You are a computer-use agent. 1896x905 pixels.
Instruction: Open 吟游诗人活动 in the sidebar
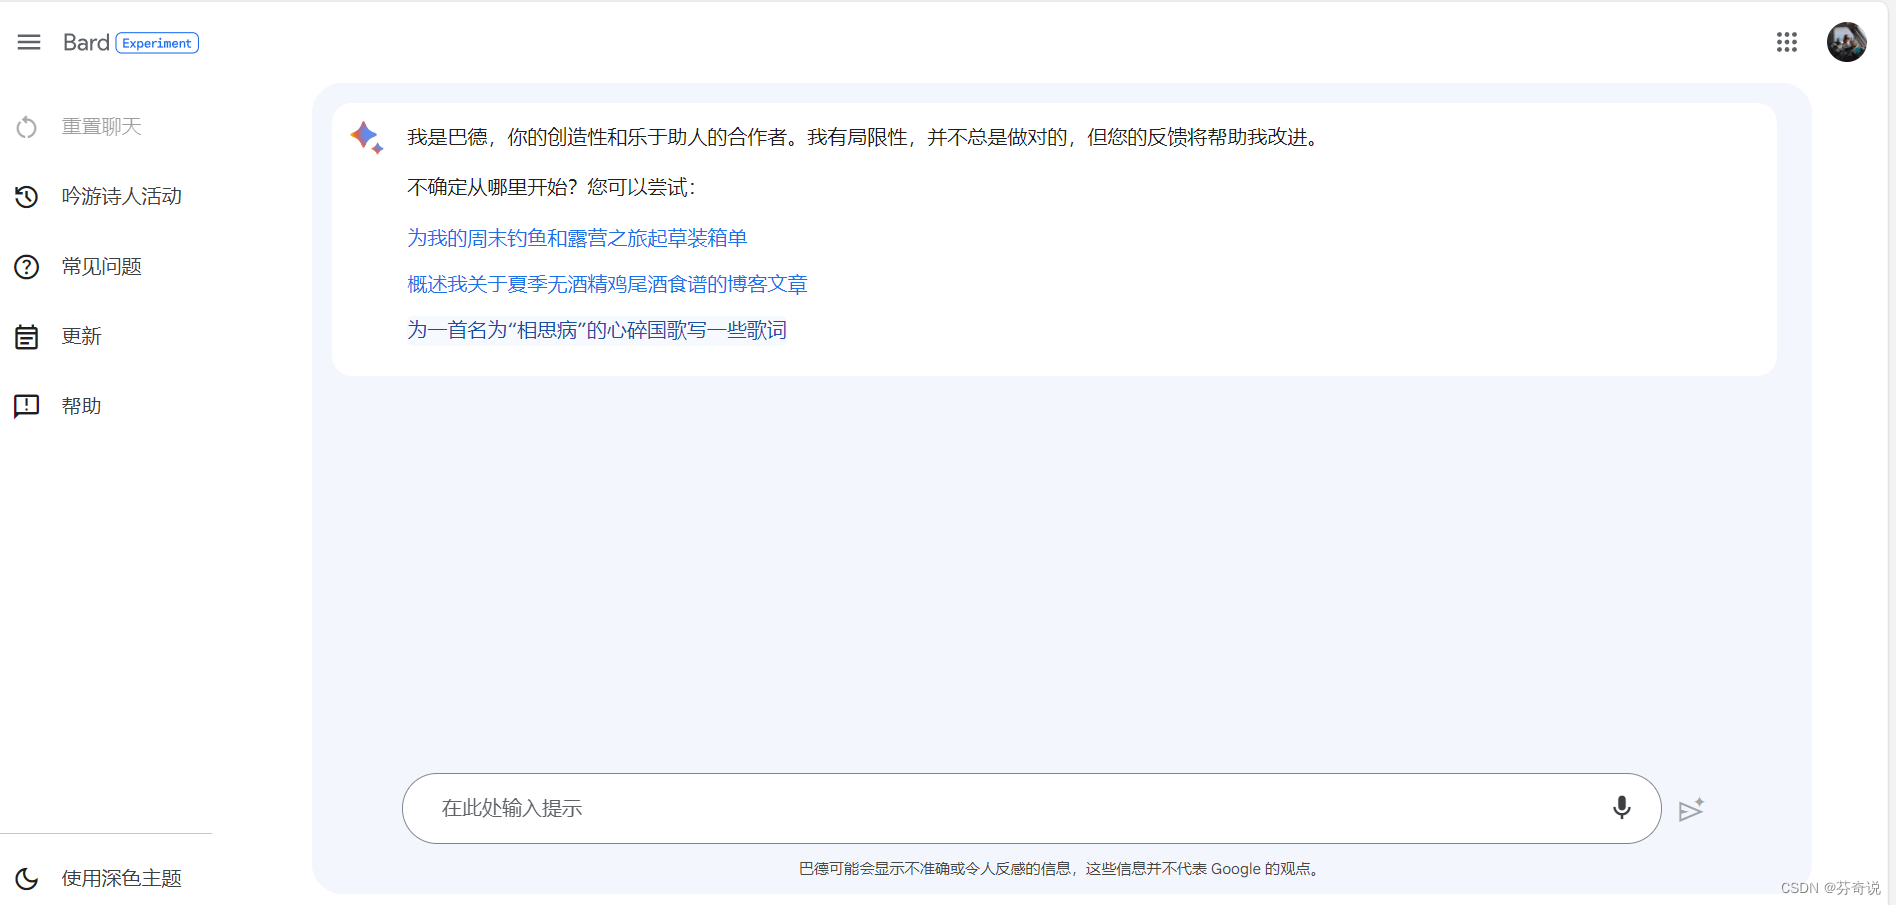pyautogui.click(x=122, y=197)
